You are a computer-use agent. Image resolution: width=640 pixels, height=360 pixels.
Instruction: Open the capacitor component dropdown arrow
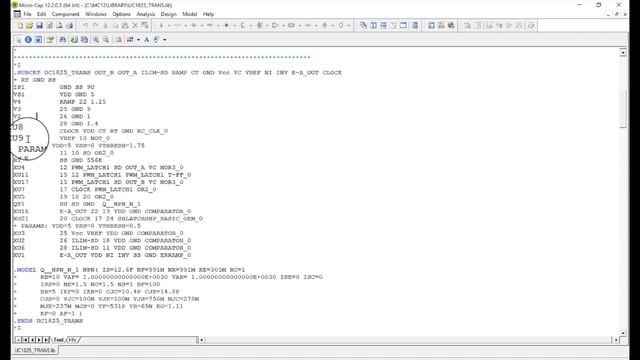point(202,26)
